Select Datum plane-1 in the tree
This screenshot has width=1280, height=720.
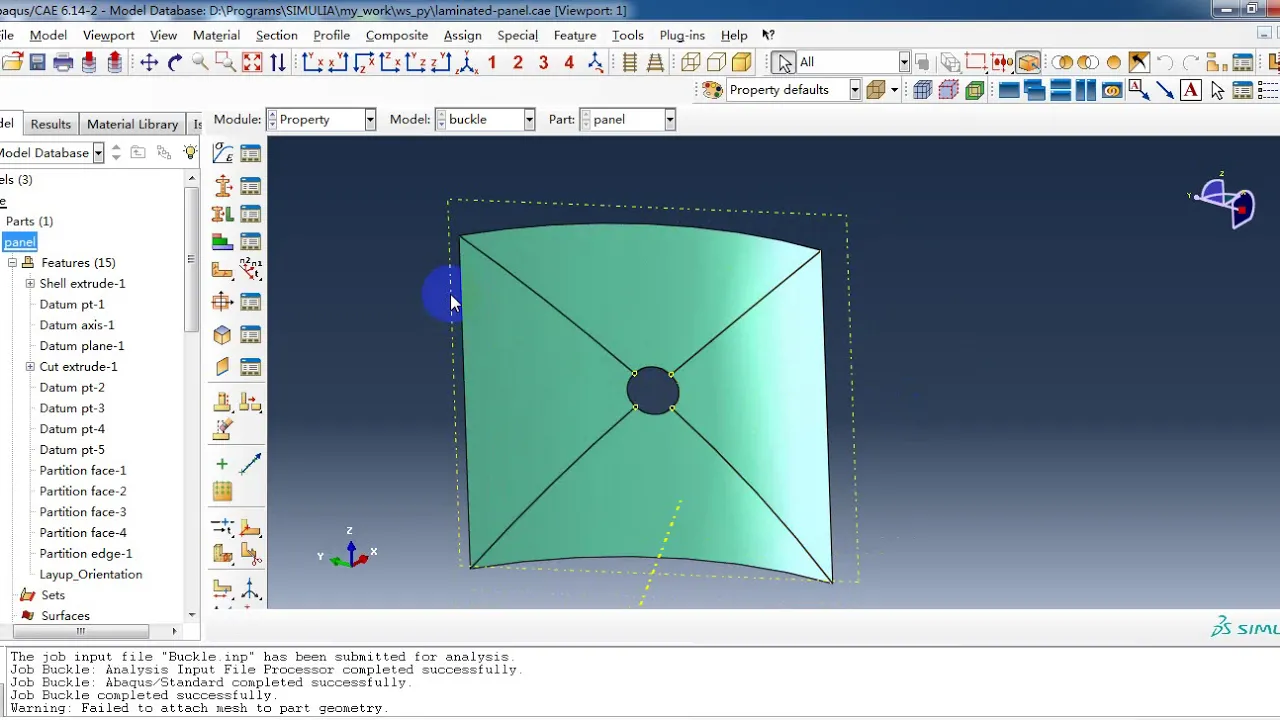click(82, 346)
